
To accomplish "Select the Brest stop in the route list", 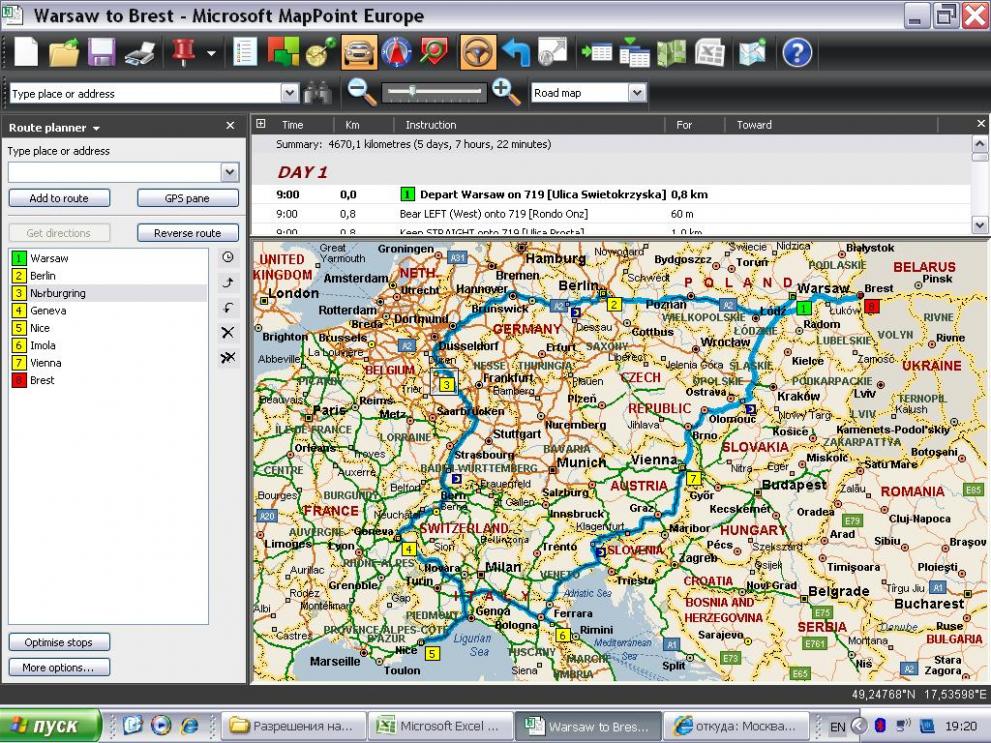I will [x=109, y=380].
